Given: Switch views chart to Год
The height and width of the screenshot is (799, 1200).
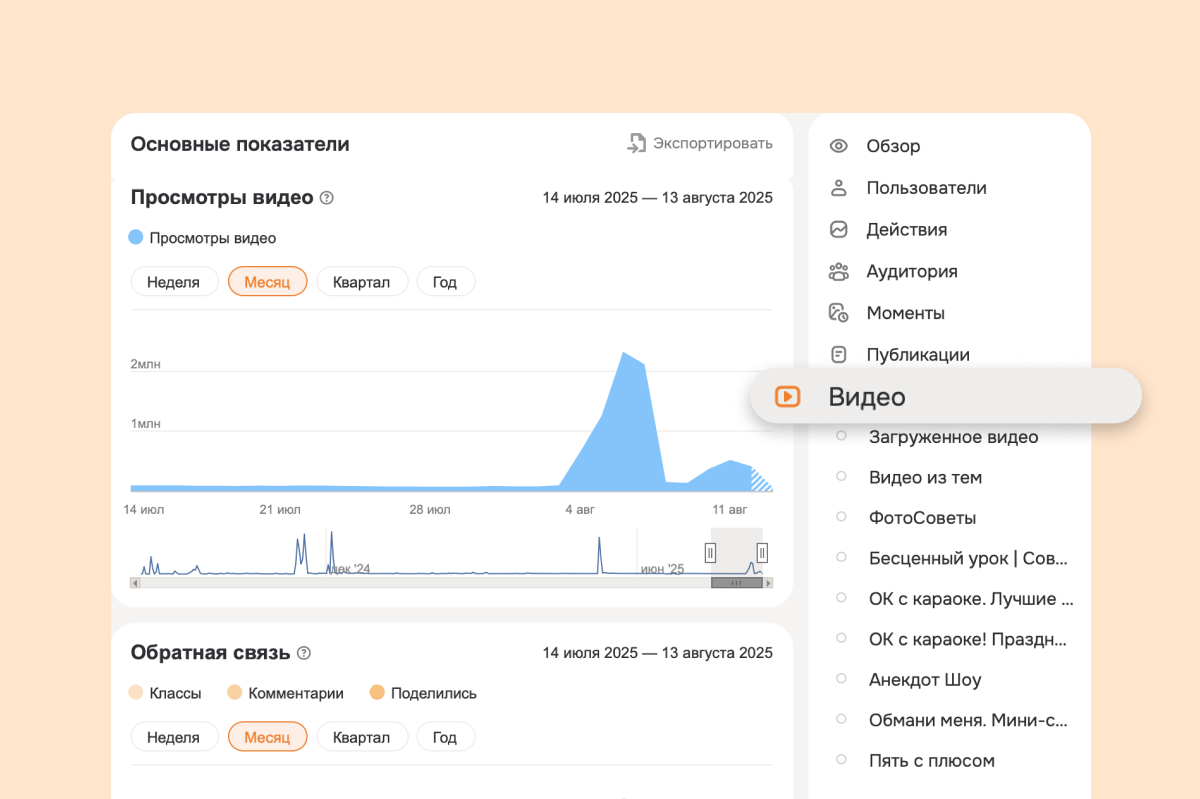Looking at the screenshot, I should [445, 282].
